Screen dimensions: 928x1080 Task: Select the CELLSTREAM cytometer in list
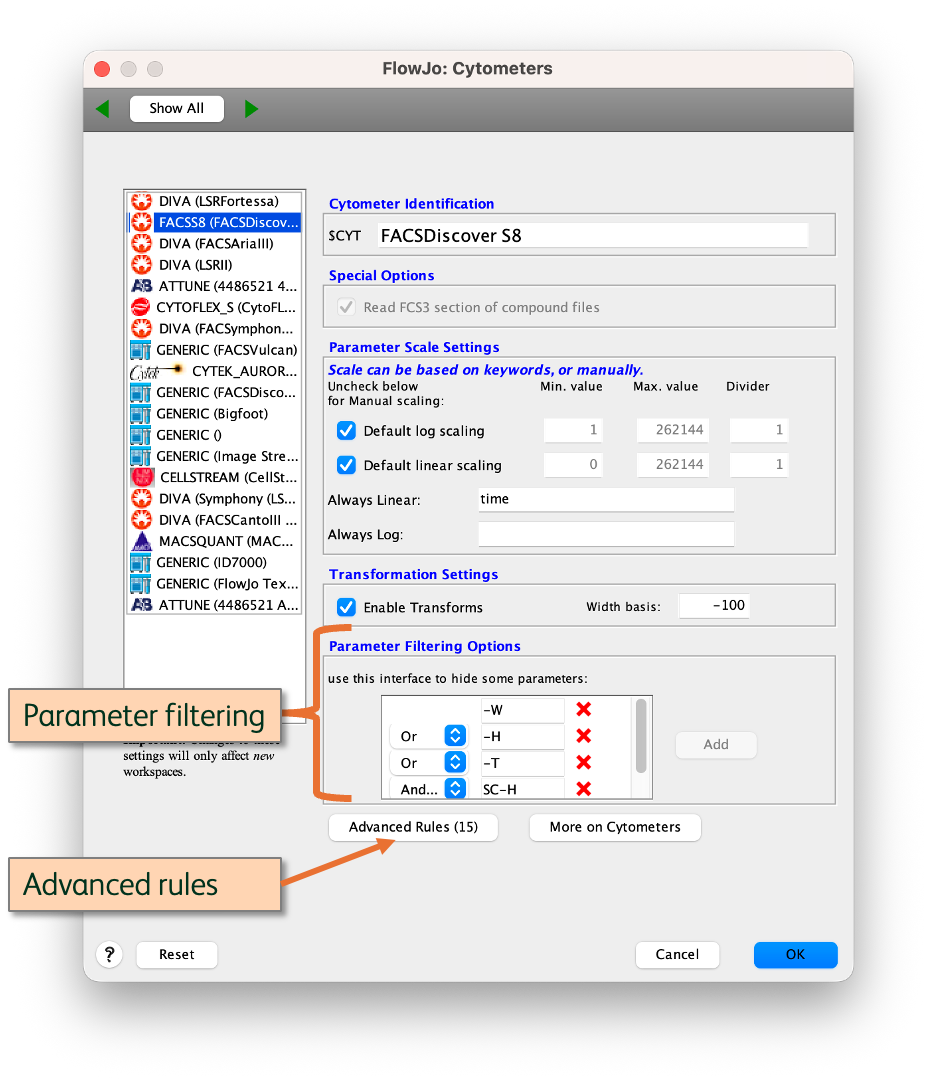214,477
